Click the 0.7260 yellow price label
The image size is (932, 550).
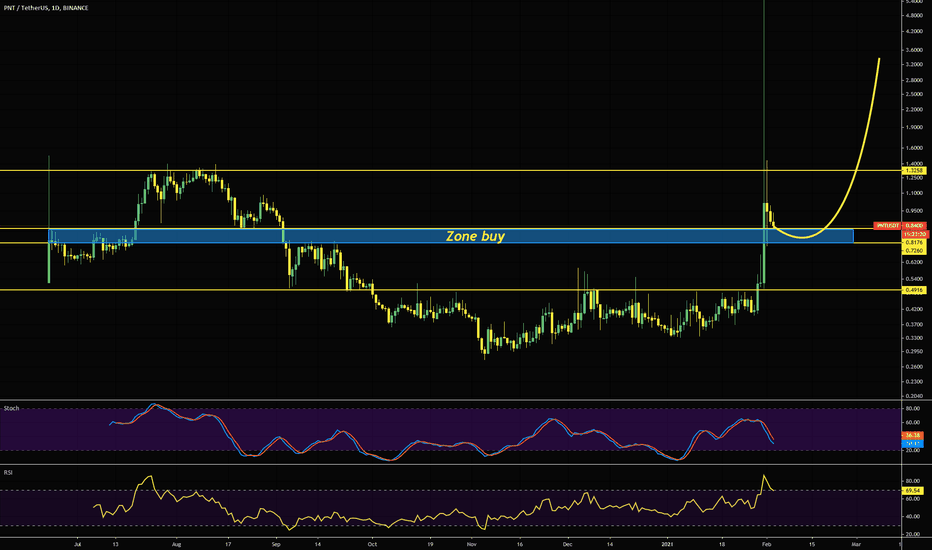[914, 250]
